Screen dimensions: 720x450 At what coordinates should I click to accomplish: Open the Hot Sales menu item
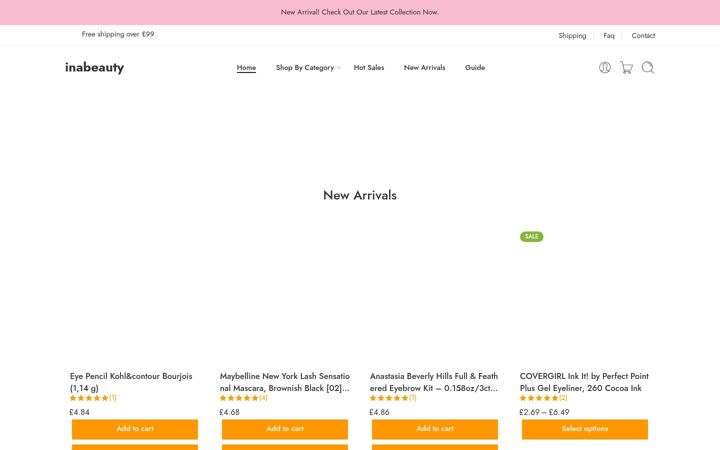point(369,68)
